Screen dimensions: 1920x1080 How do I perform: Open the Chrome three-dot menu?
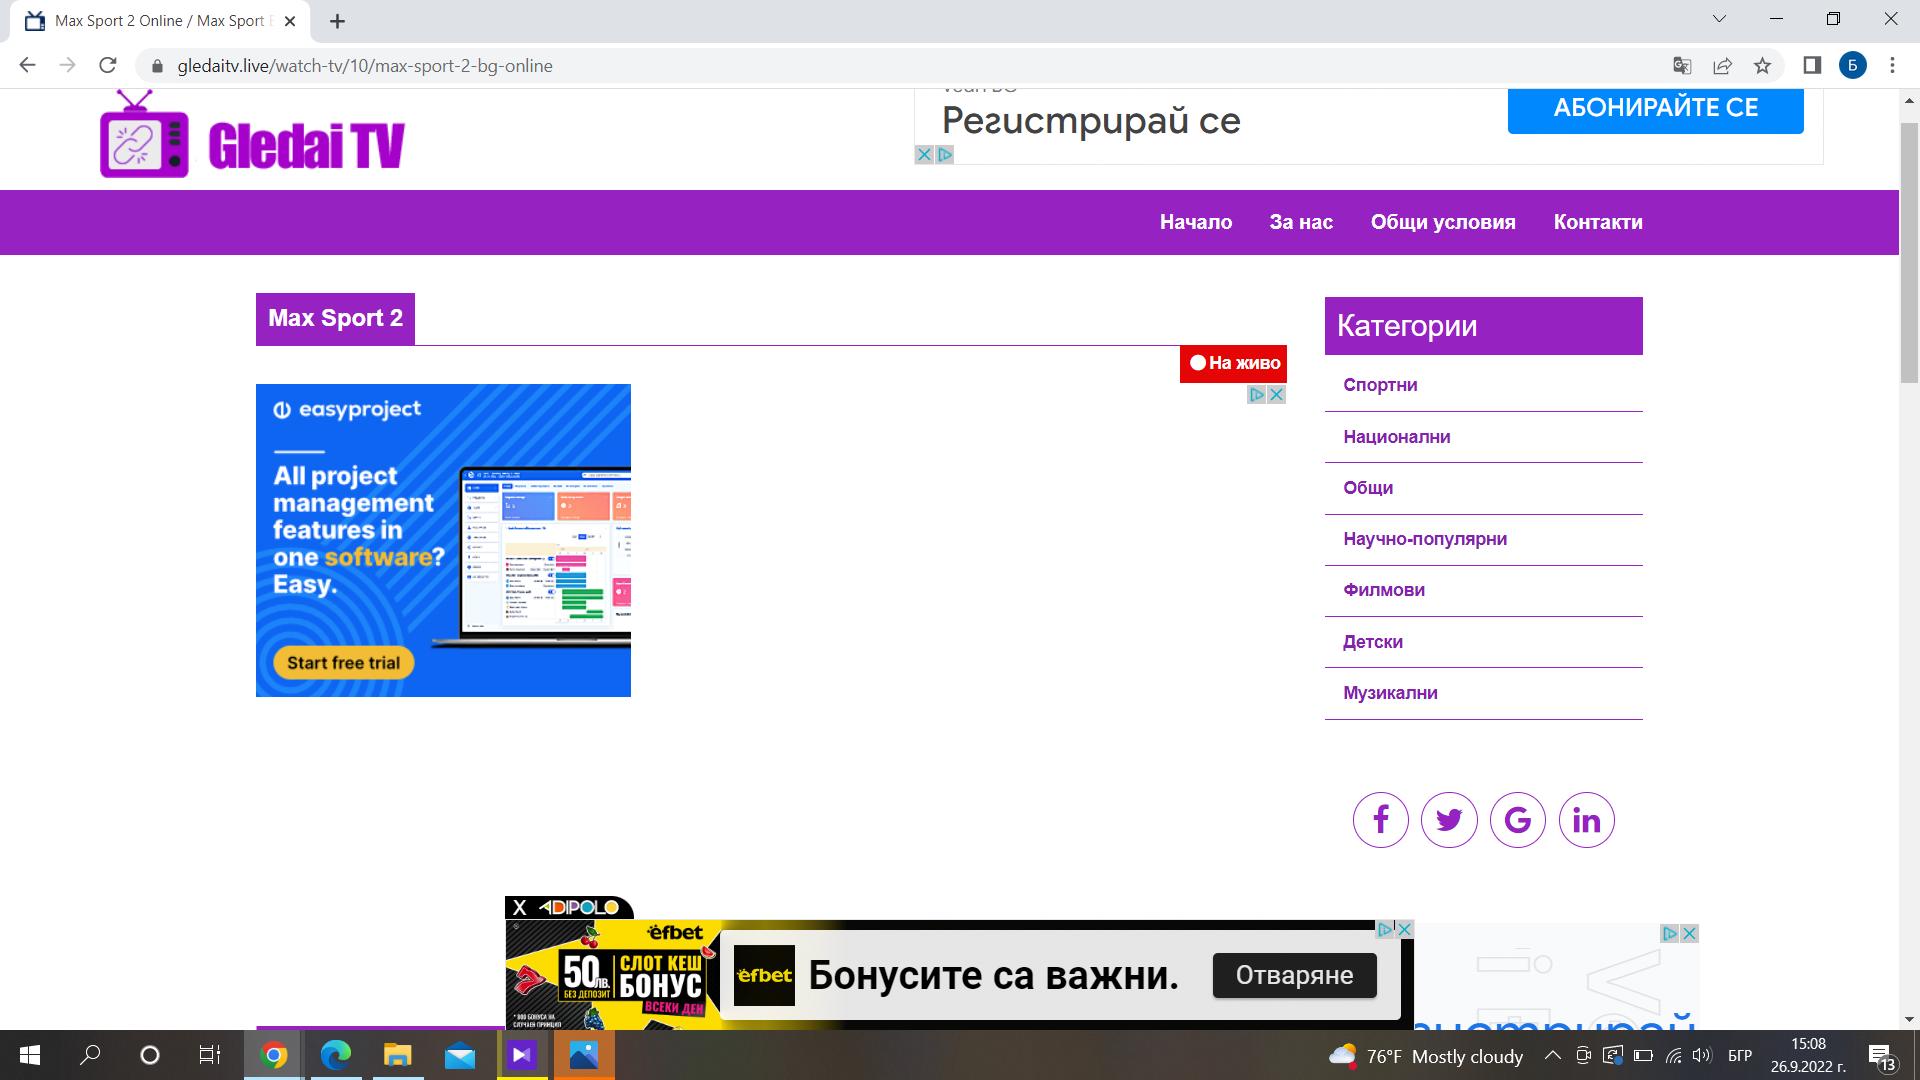[1891, 65]
